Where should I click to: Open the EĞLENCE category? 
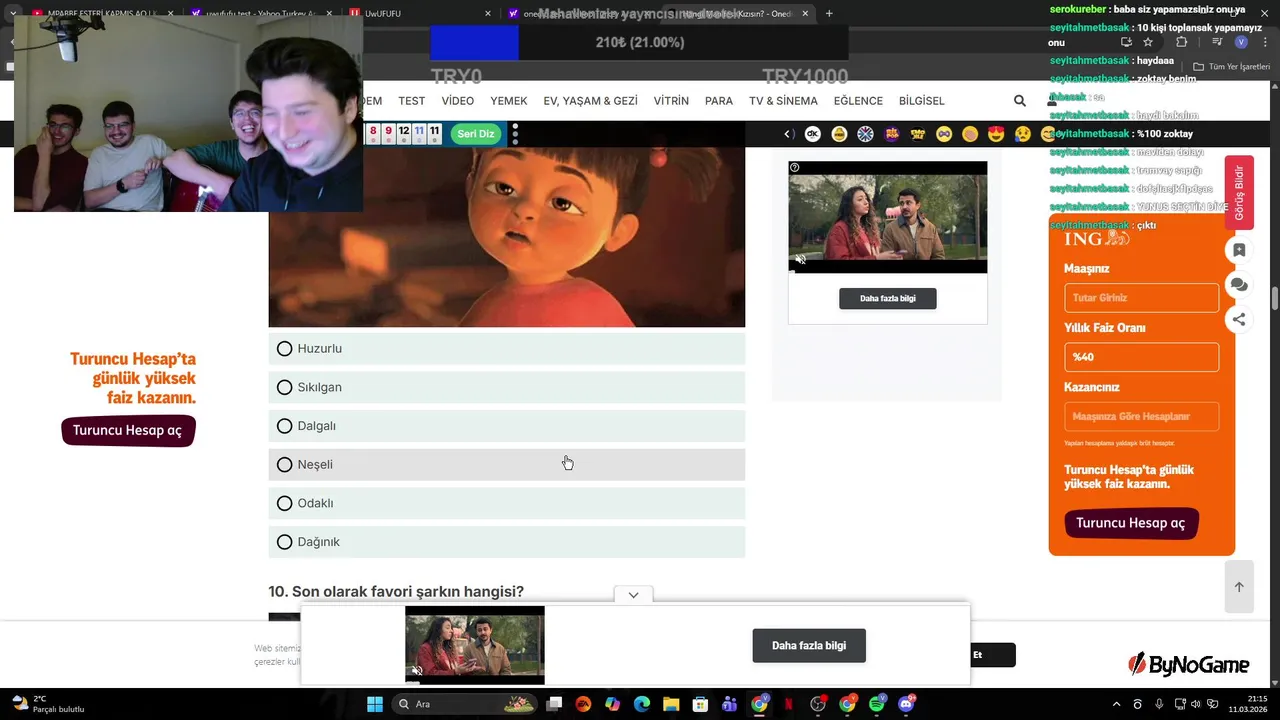tap(858, 101)
